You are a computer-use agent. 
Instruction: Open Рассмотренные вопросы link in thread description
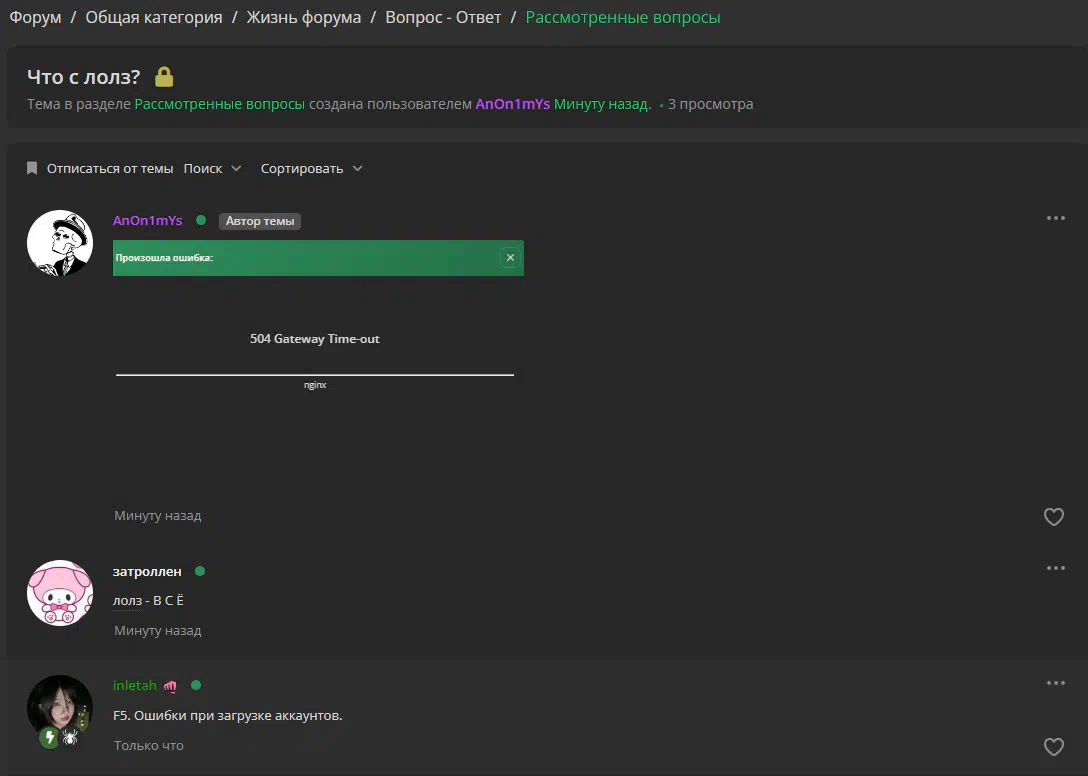pyautogui.click(x=219, y=104)
